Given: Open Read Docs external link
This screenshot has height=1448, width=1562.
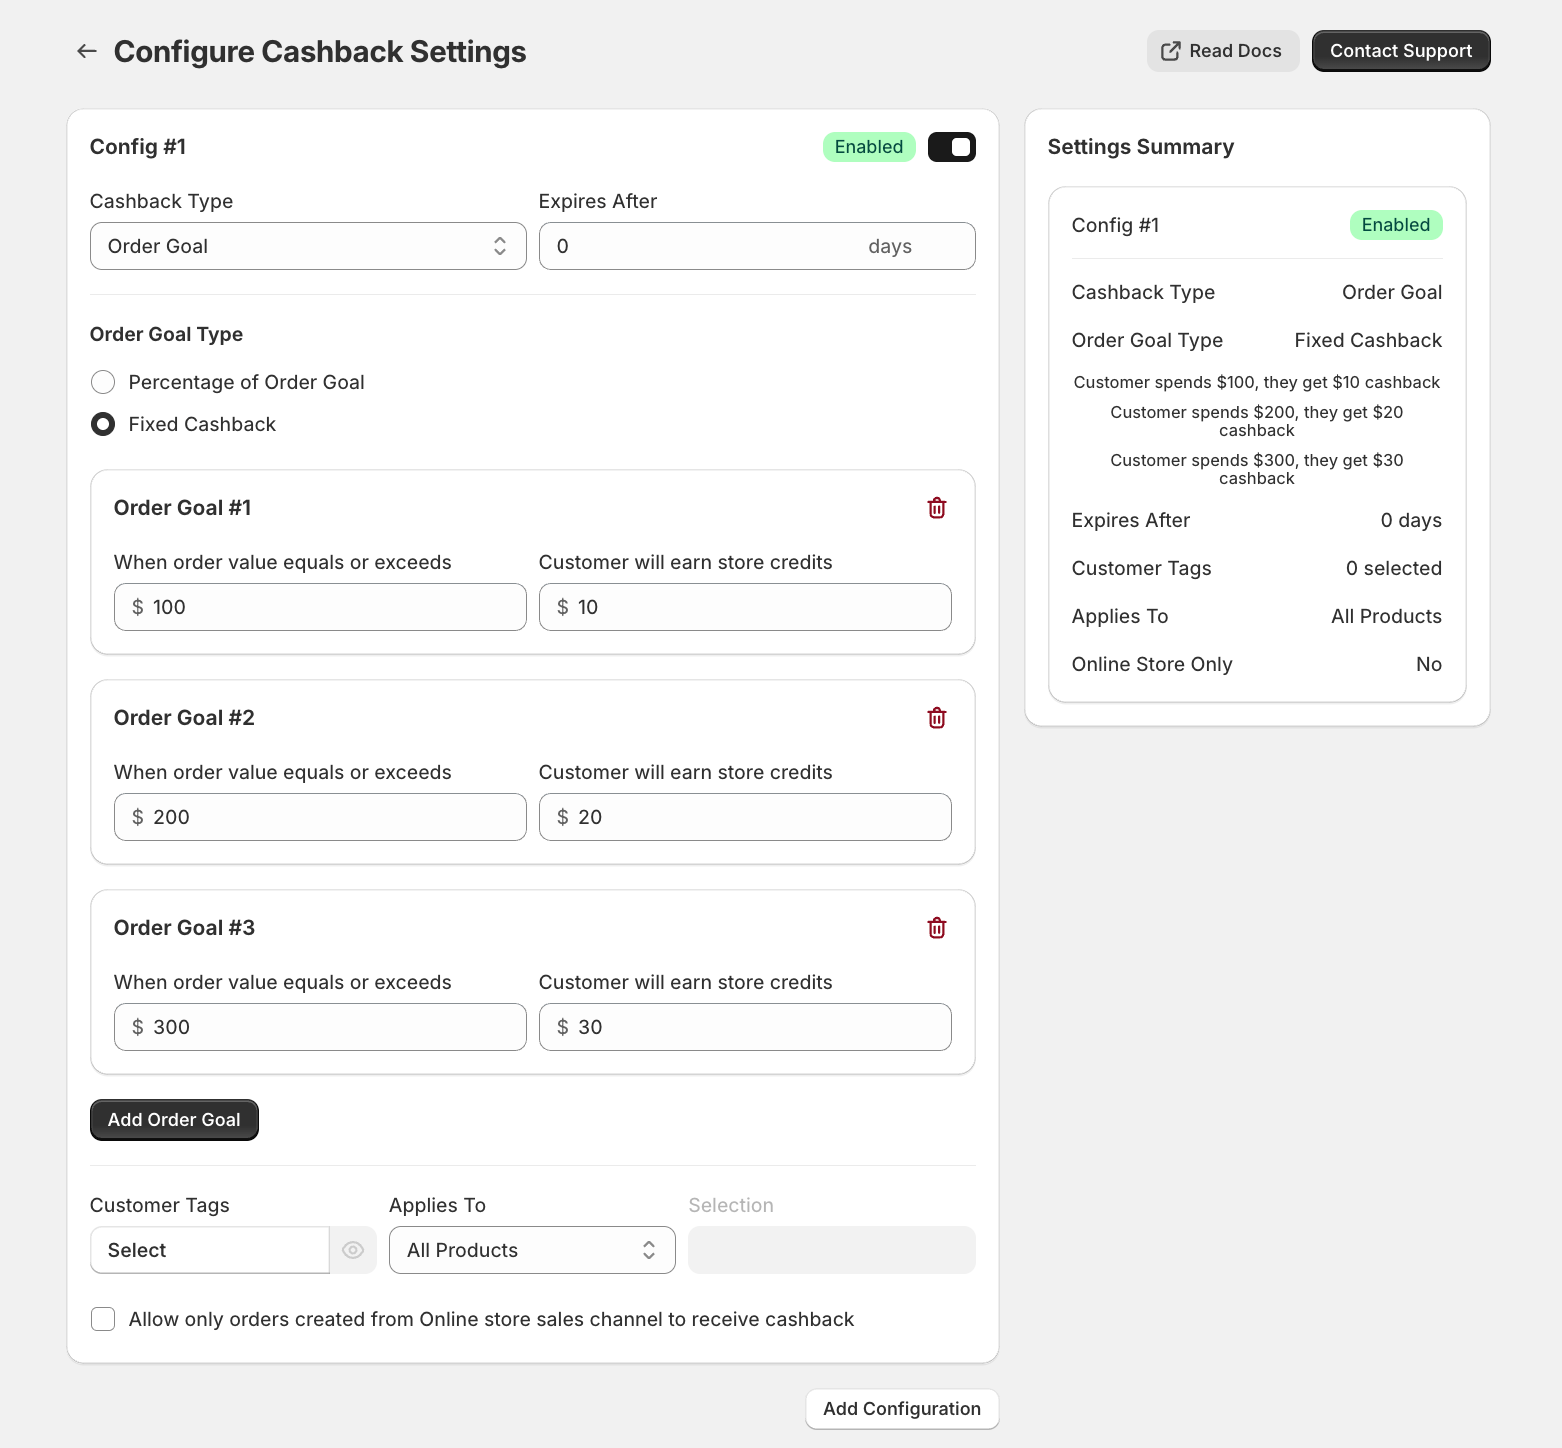Looking at the screenshot, I should click(x=1222, y=51).
